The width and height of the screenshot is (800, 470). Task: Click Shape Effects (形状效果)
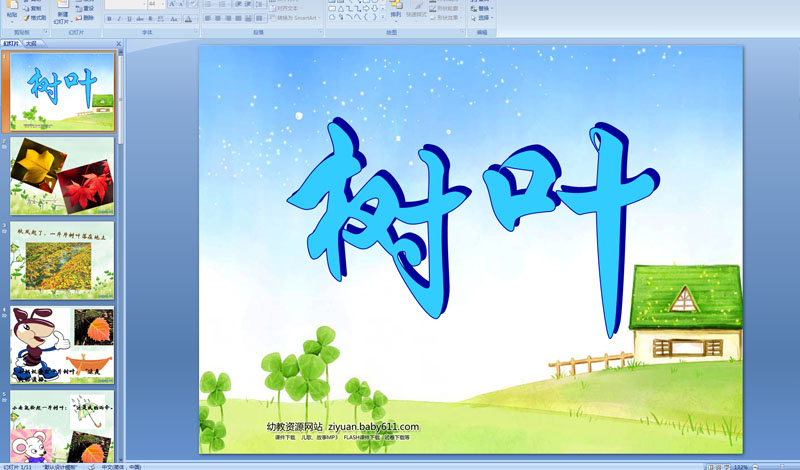446,17
